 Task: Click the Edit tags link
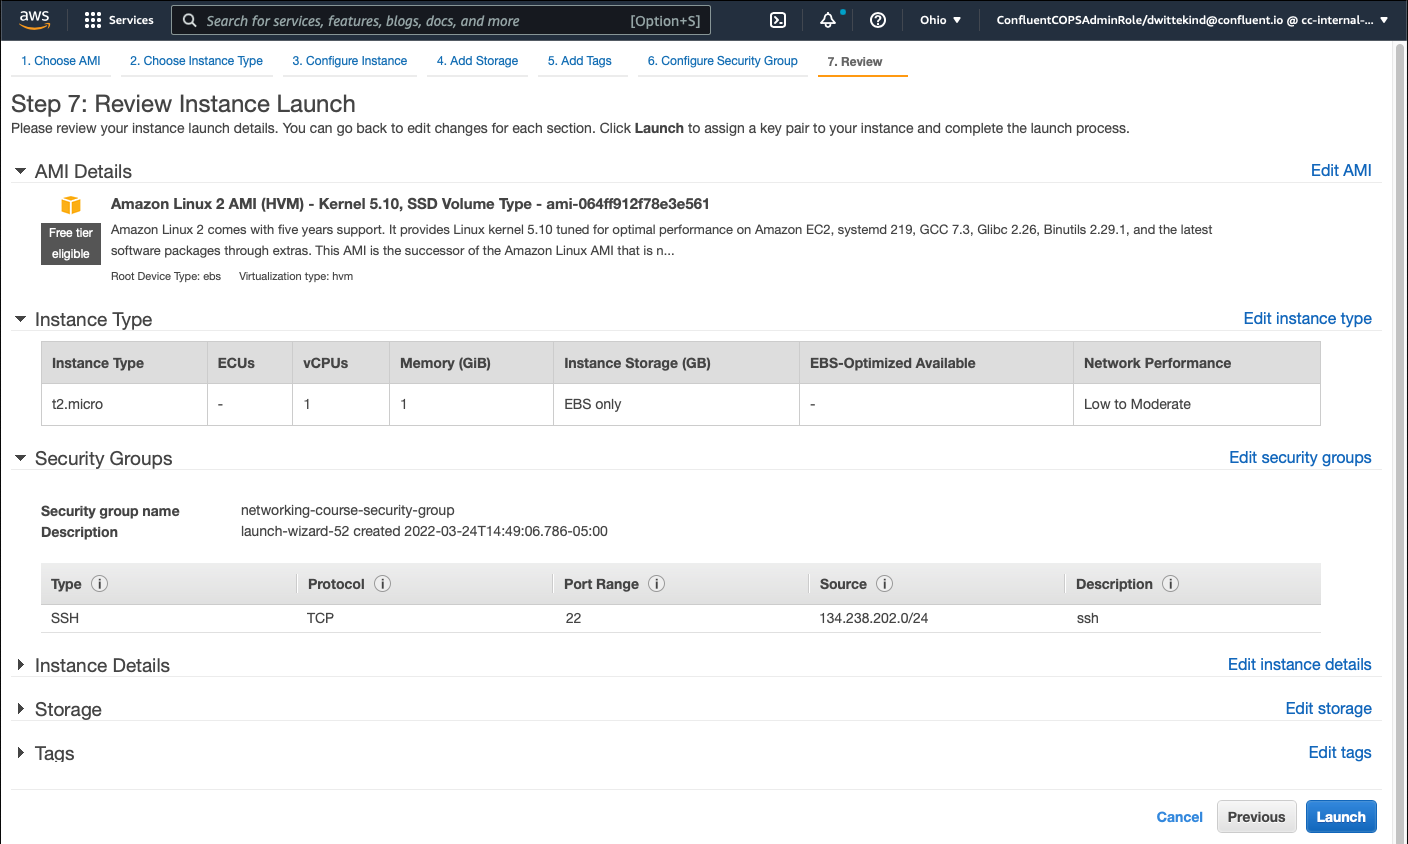click(1340, 752)
